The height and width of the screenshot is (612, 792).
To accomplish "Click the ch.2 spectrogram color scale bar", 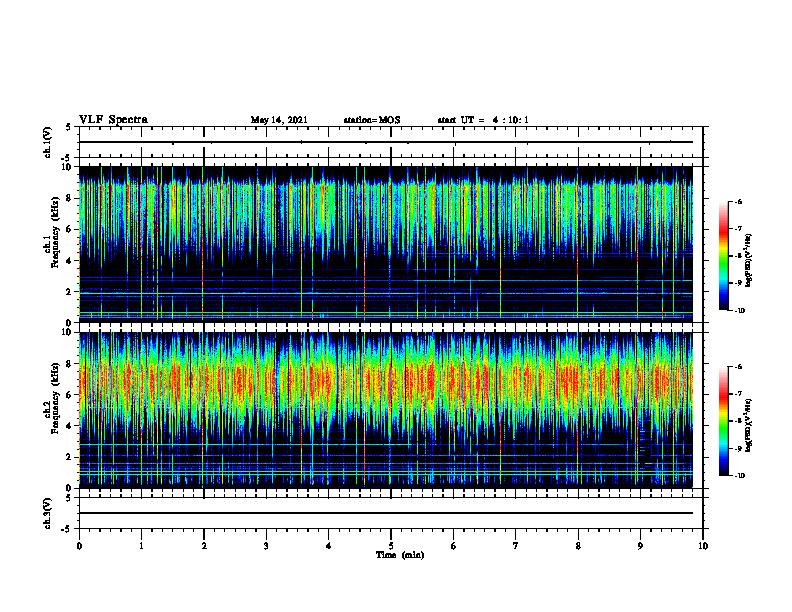I will pyautogui.click(x=723, y=421).
